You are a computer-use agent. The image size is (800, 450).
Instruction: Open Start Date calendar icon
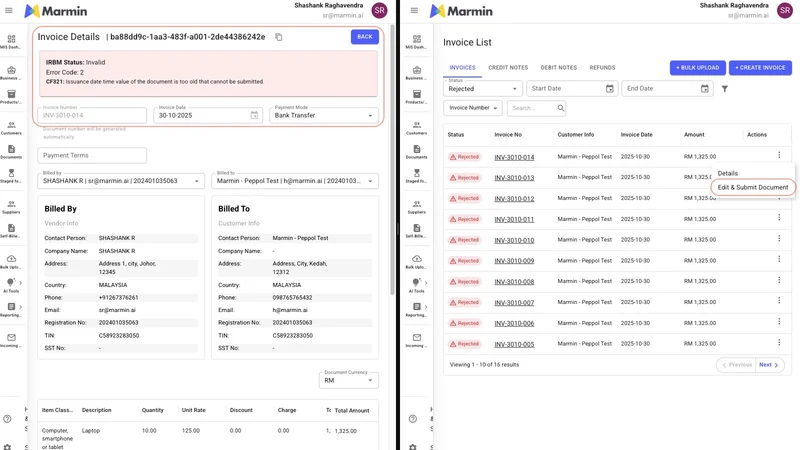coord(609,89)
